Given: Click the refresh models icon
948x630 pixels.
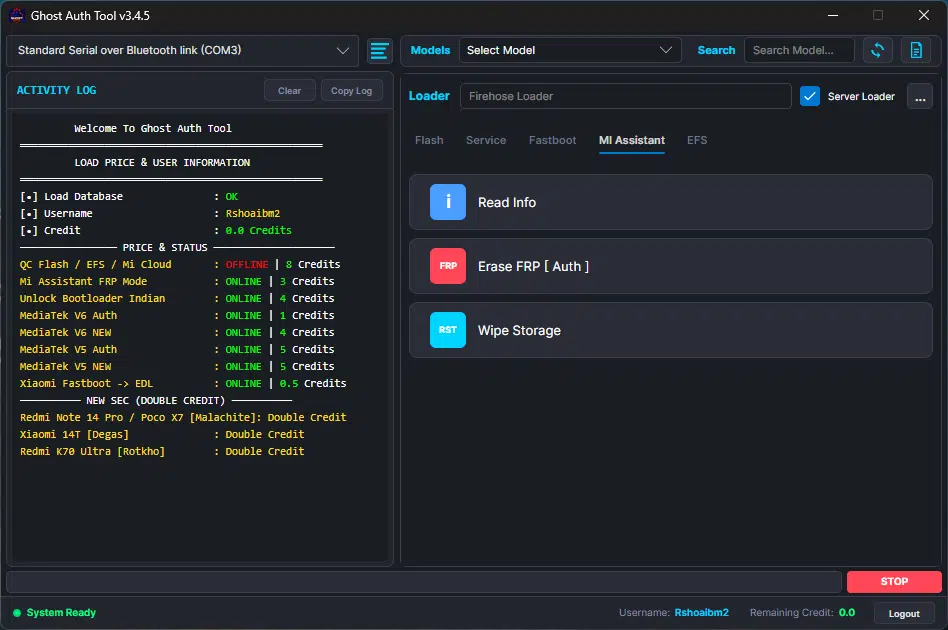Looking at the screenshot, I should coord(877,50).
